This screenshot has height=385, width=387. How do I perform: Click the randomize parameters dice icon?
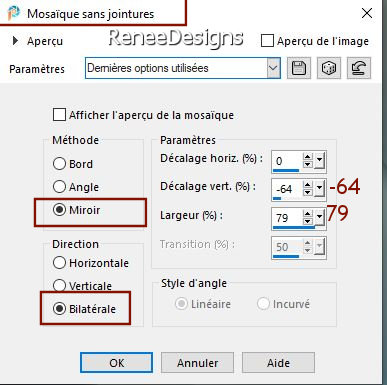329,68
